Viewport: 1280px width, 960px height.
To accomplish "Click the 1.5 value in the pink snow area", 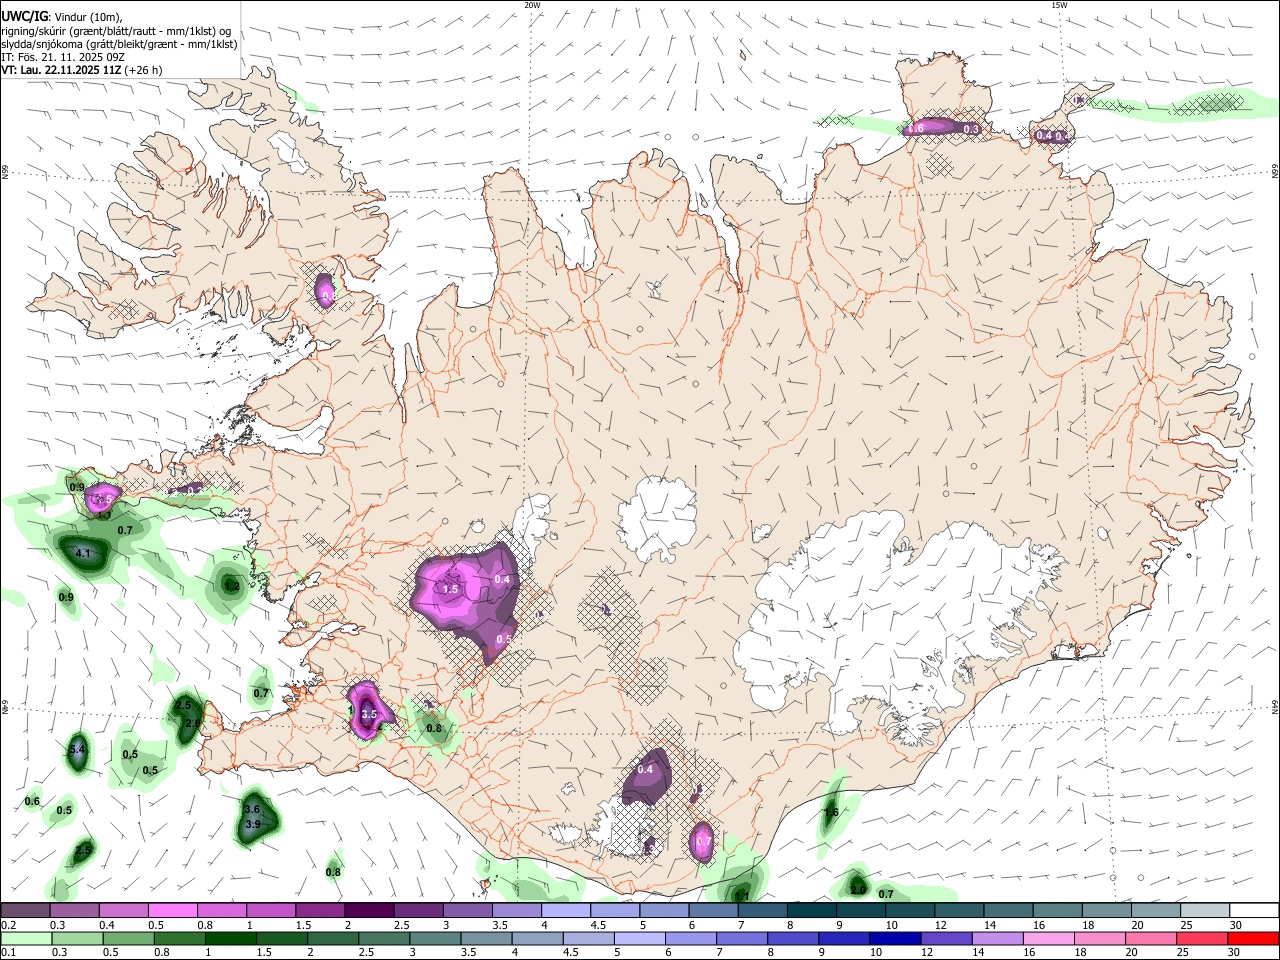I will coord(450,589).
